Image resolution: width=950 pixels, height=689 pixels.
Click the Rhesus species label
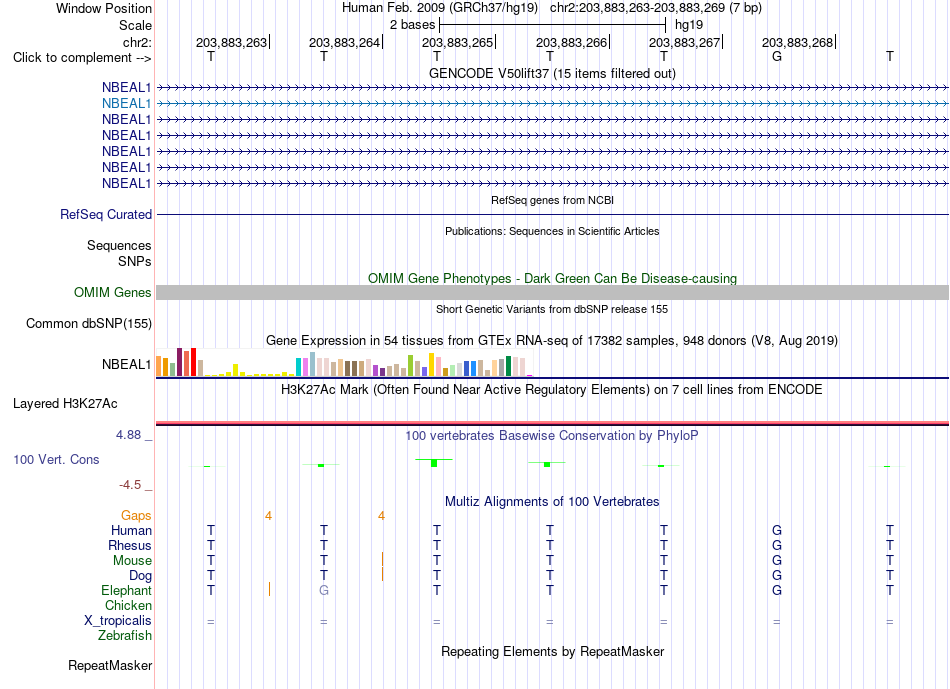(130, 546)
